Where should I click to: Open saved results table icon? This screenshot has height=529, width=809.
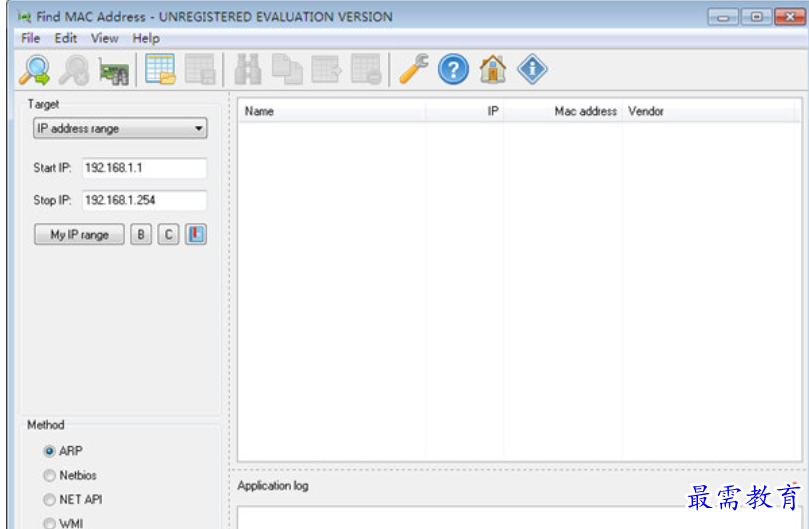coord(160,69)
